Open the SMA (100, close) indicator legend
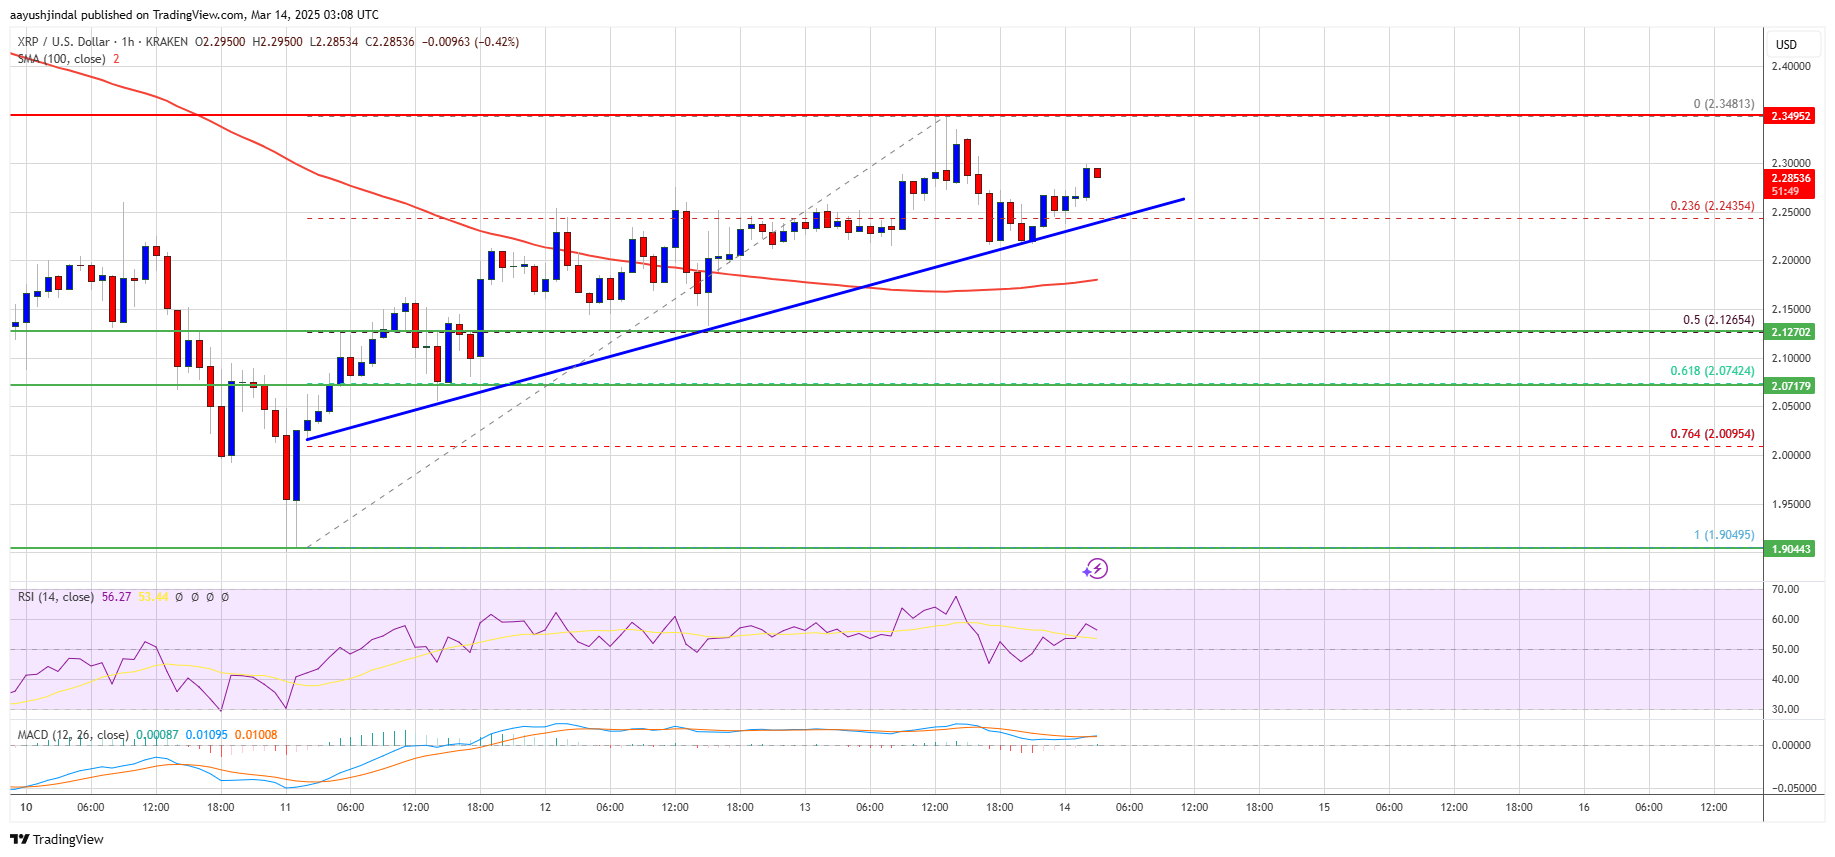The width and height of the screenshot is (1835, 857). [61, 59]
